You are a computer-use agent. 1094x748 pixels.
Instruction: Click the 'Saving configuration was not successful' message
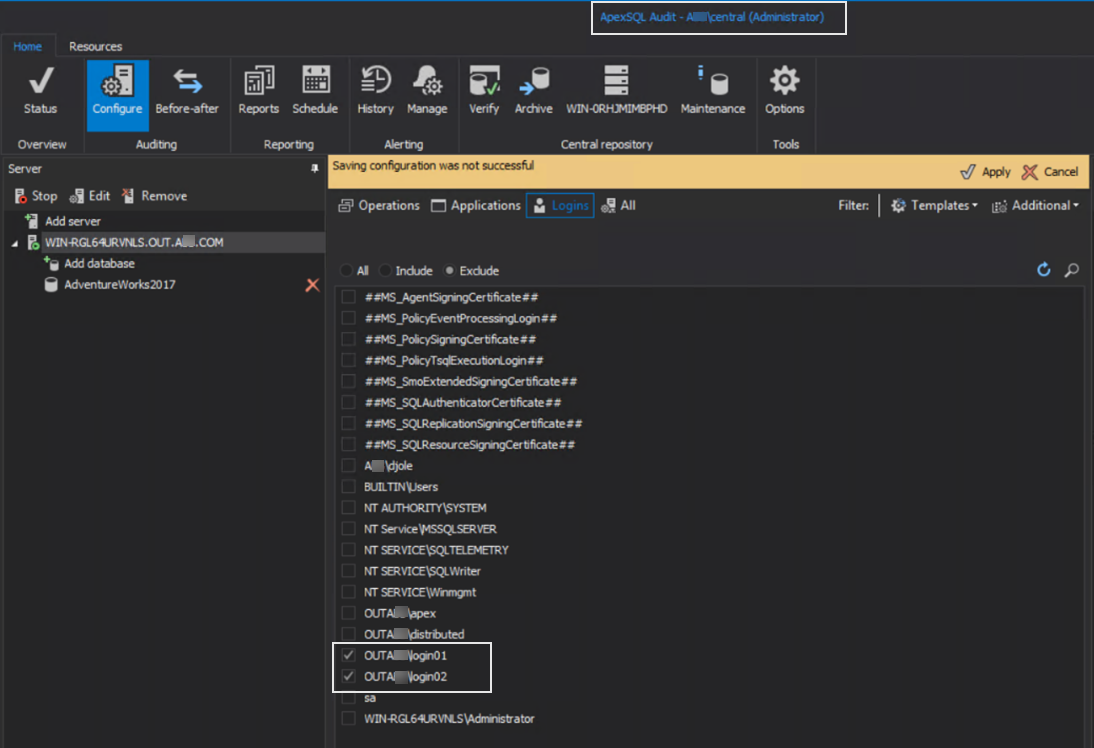(433, 166)
